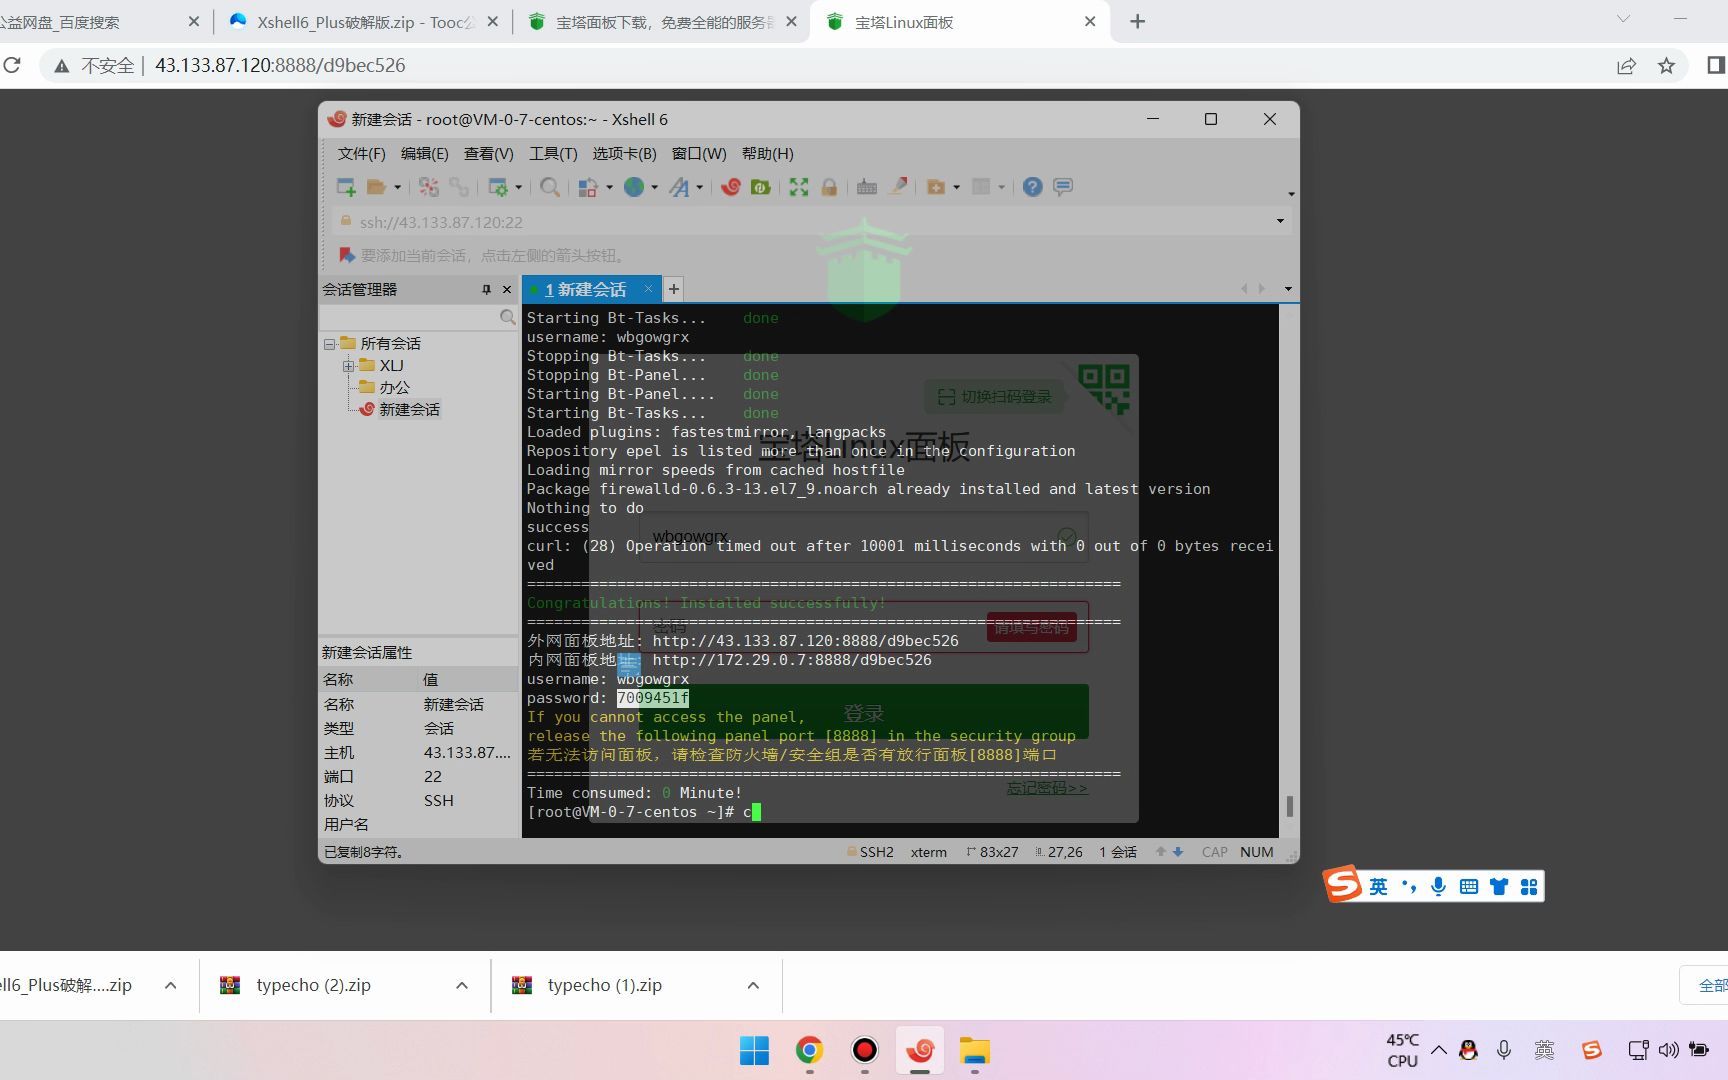
Task: Expand the Encoding globe dropdown arrow
Action: pyautogui.click(x=654, y=187)
